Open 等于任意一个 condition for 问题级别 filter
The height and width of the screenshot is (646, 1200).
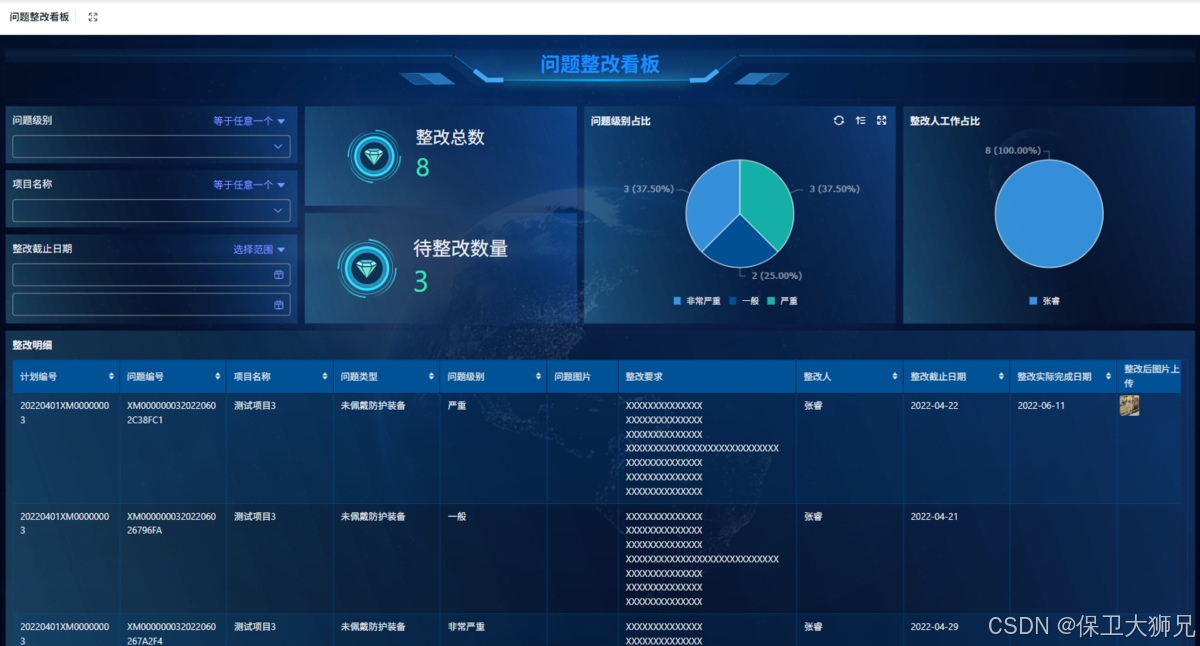(249, 121)
